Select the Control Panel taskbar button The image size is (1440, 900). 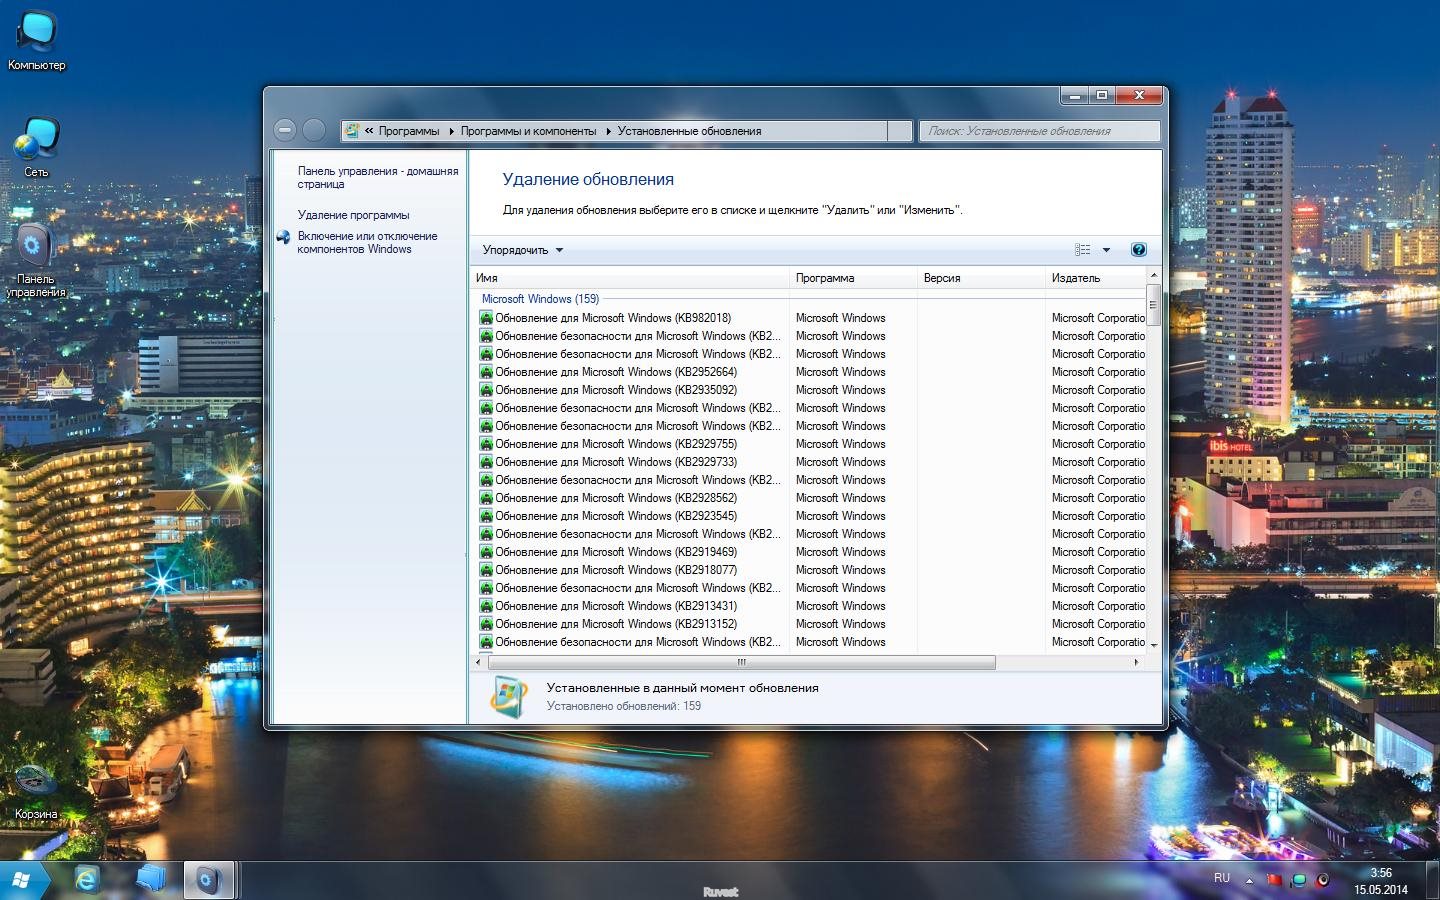[209, 880]
